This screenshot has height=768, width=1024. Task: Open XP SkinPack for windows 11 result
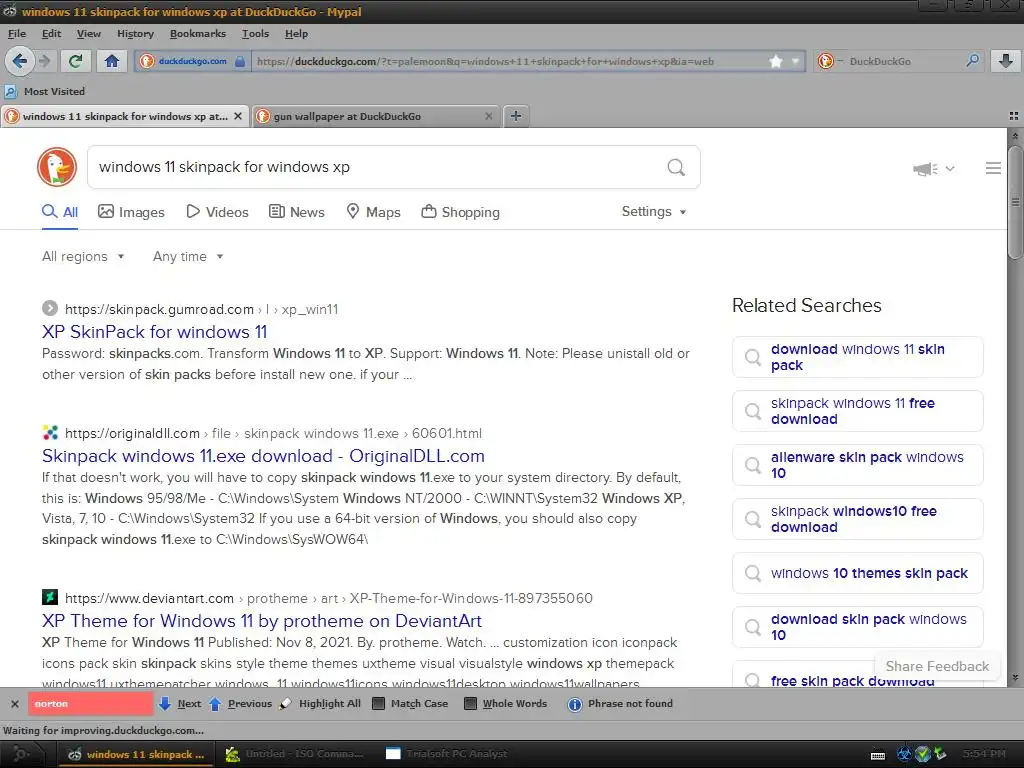[x=155, y=332]
